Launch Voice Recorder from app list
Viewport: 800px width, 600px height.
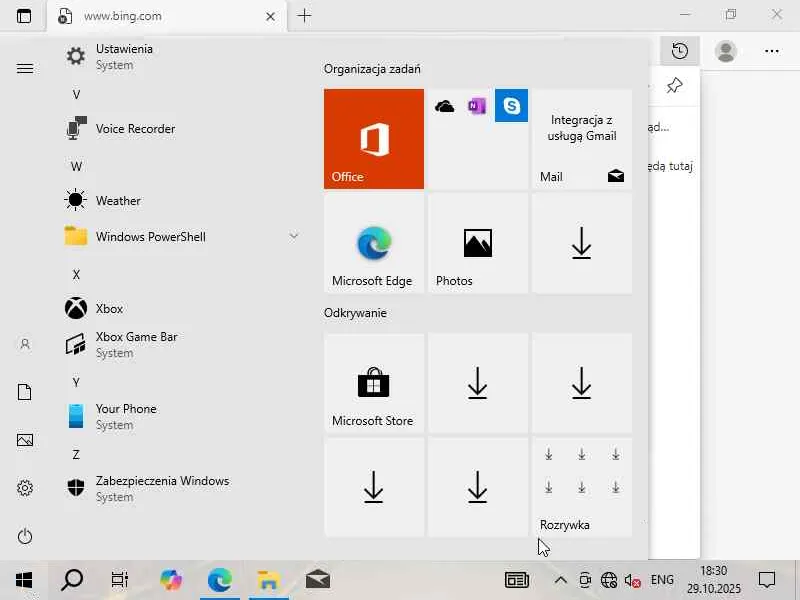pyautogui.click(x=184, y=129)
